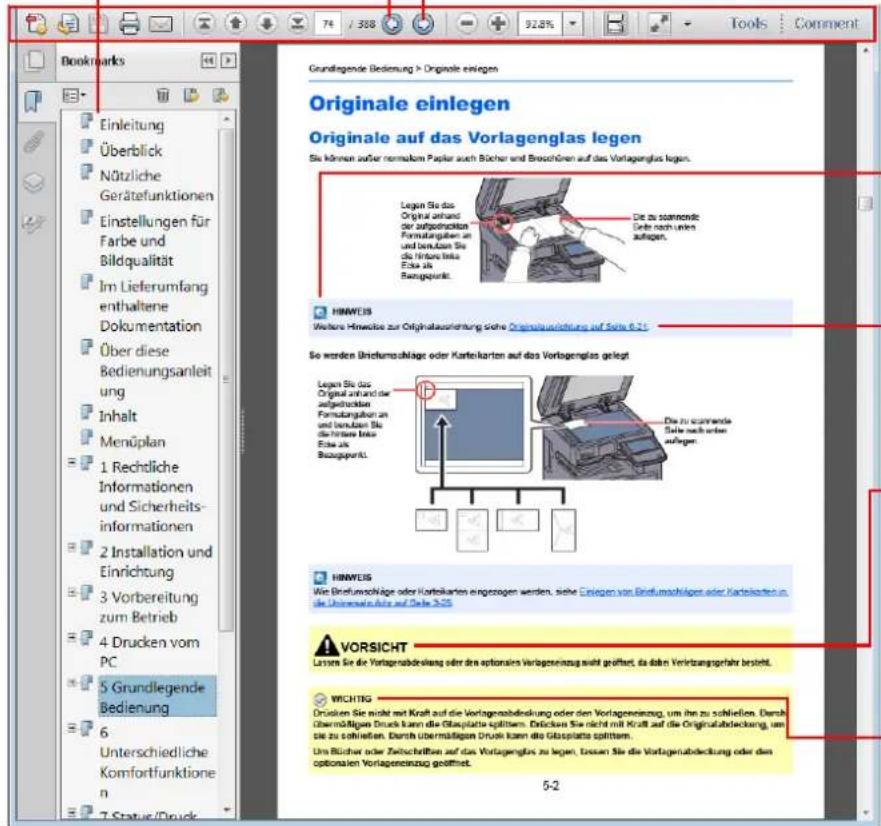Go to next page down arrow
The width and height of the screenshot is (881, 826).
pos(267,24)
